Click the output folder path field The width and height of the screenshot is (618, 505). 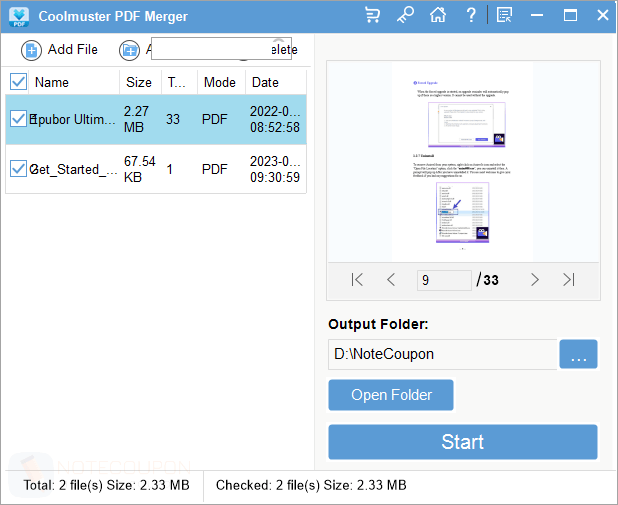pyautogui.click(x=442, y=354)
